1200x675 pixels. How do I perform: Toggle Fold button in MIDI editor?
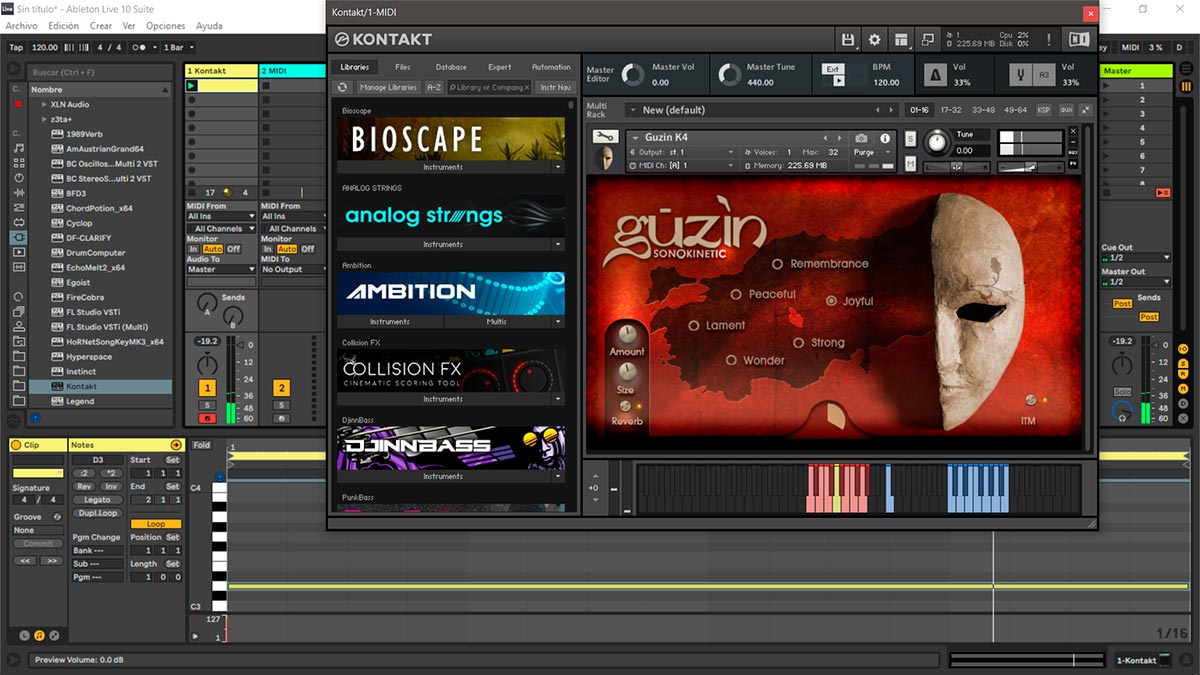202,445
